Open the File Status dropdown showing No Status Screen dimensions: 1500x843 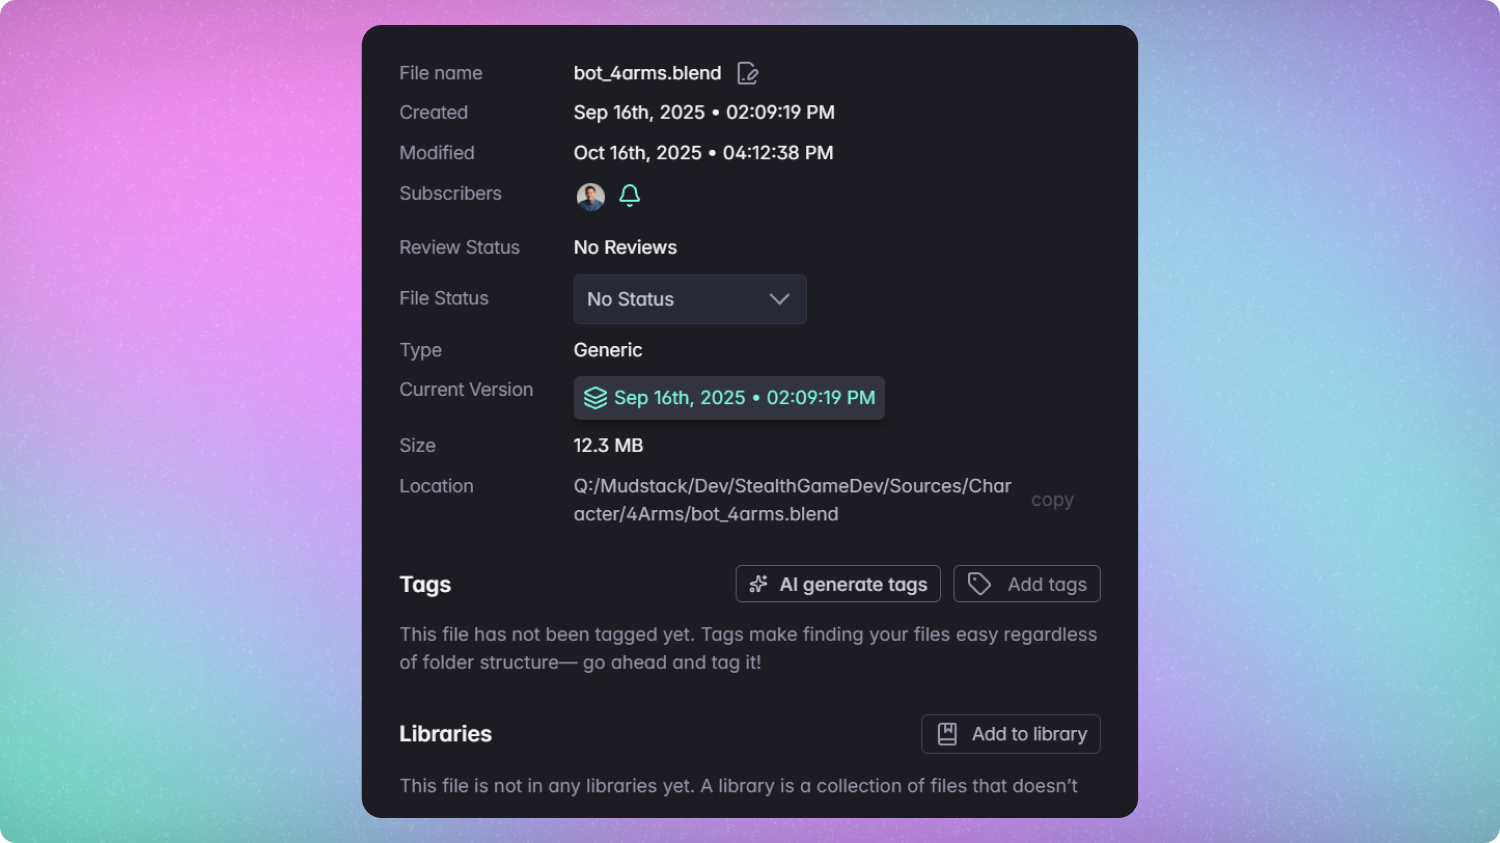(x=689, y=299)
